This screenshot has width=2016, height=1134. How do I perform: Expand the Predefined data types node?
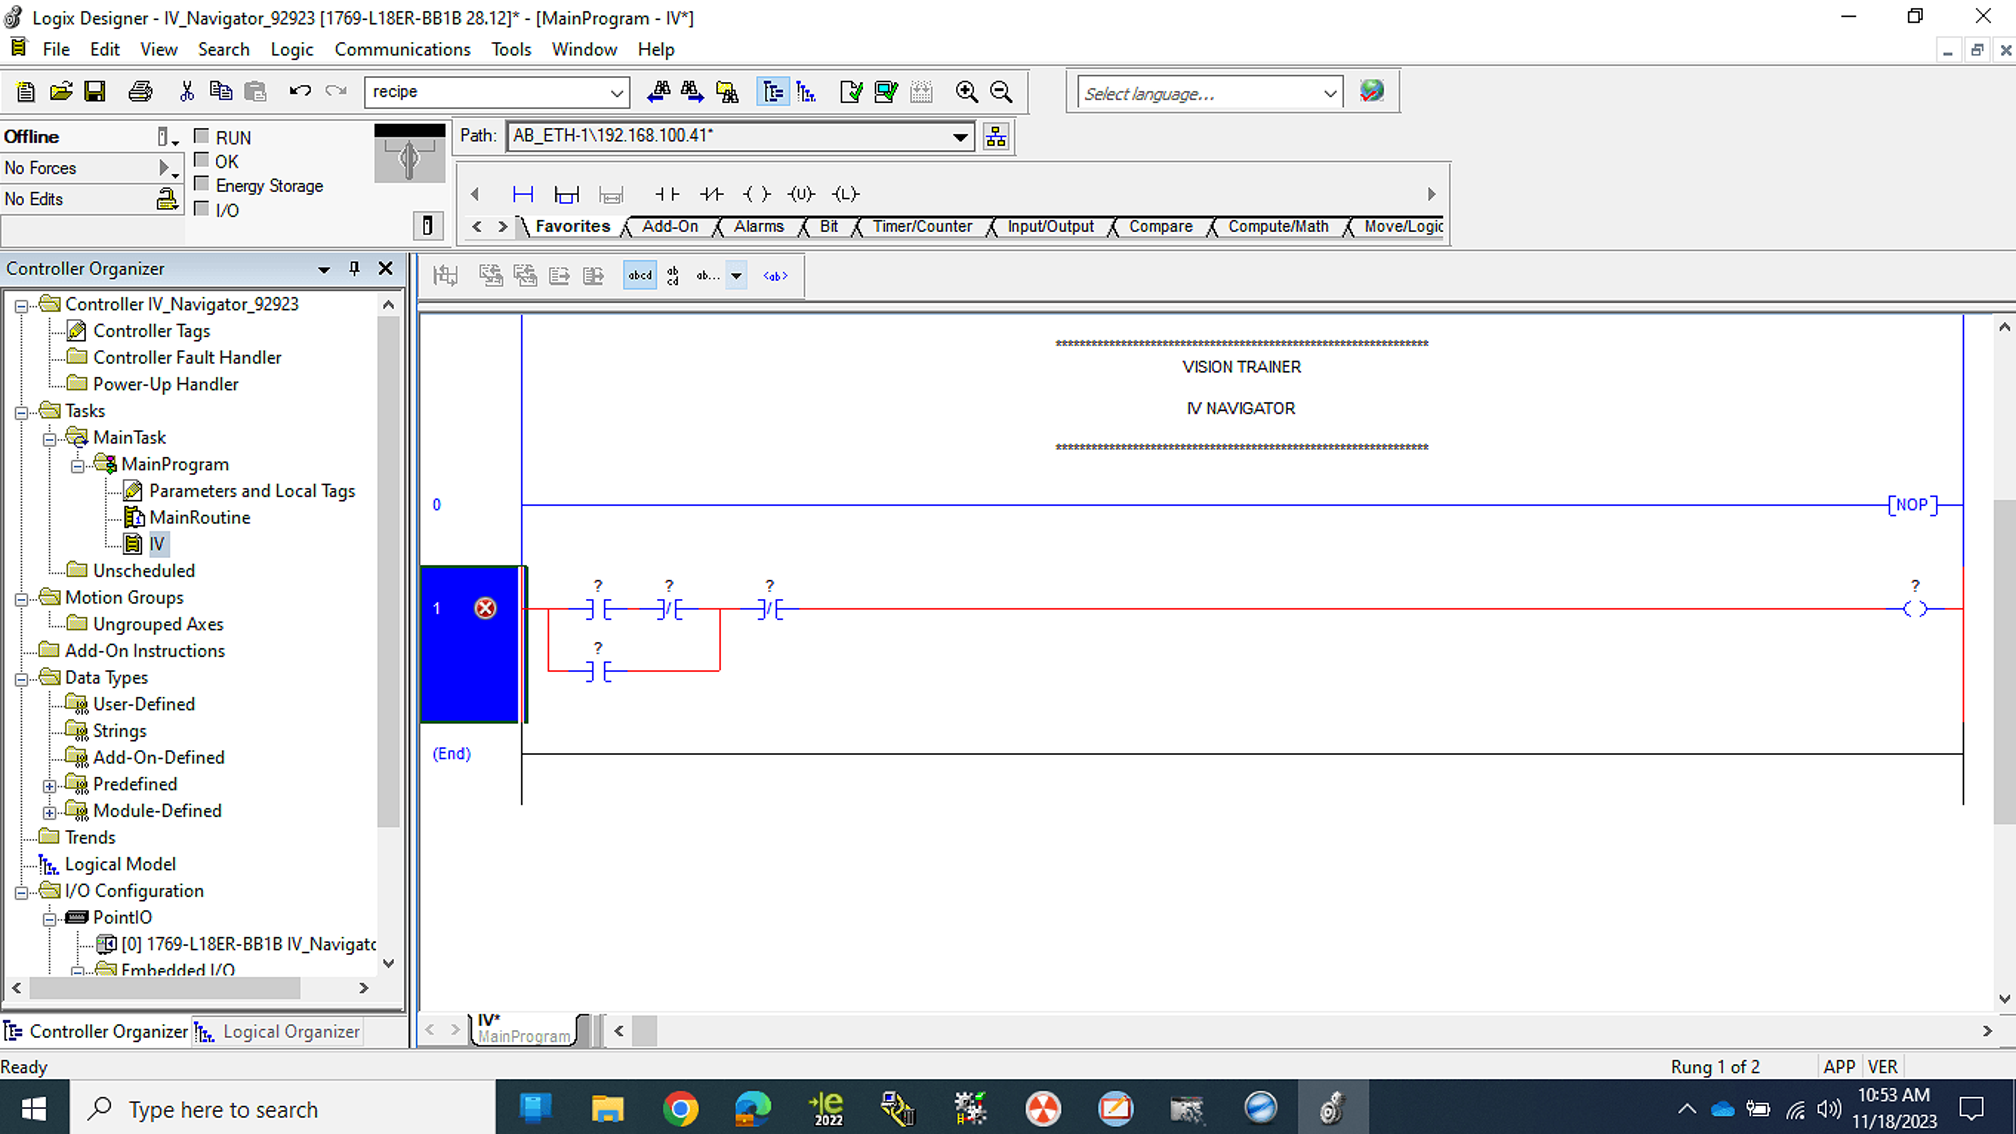coord(49,785)
